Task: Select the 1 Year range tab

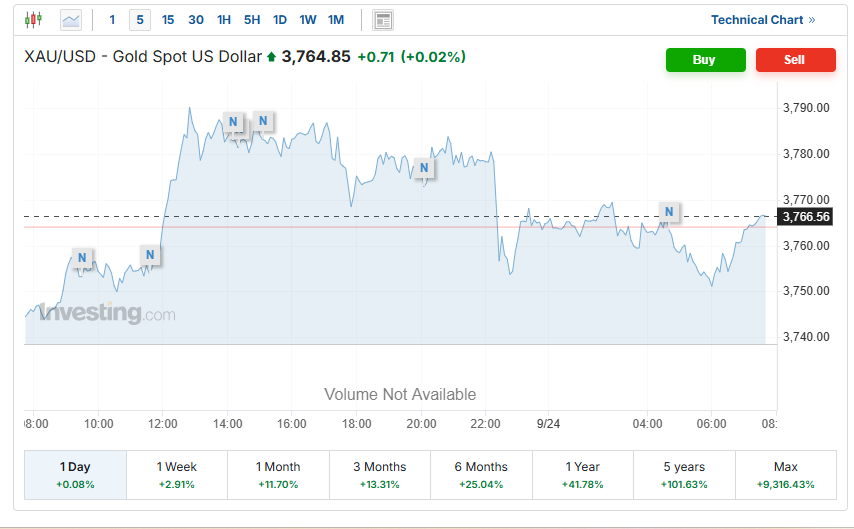Action: (x=582, y=474)
